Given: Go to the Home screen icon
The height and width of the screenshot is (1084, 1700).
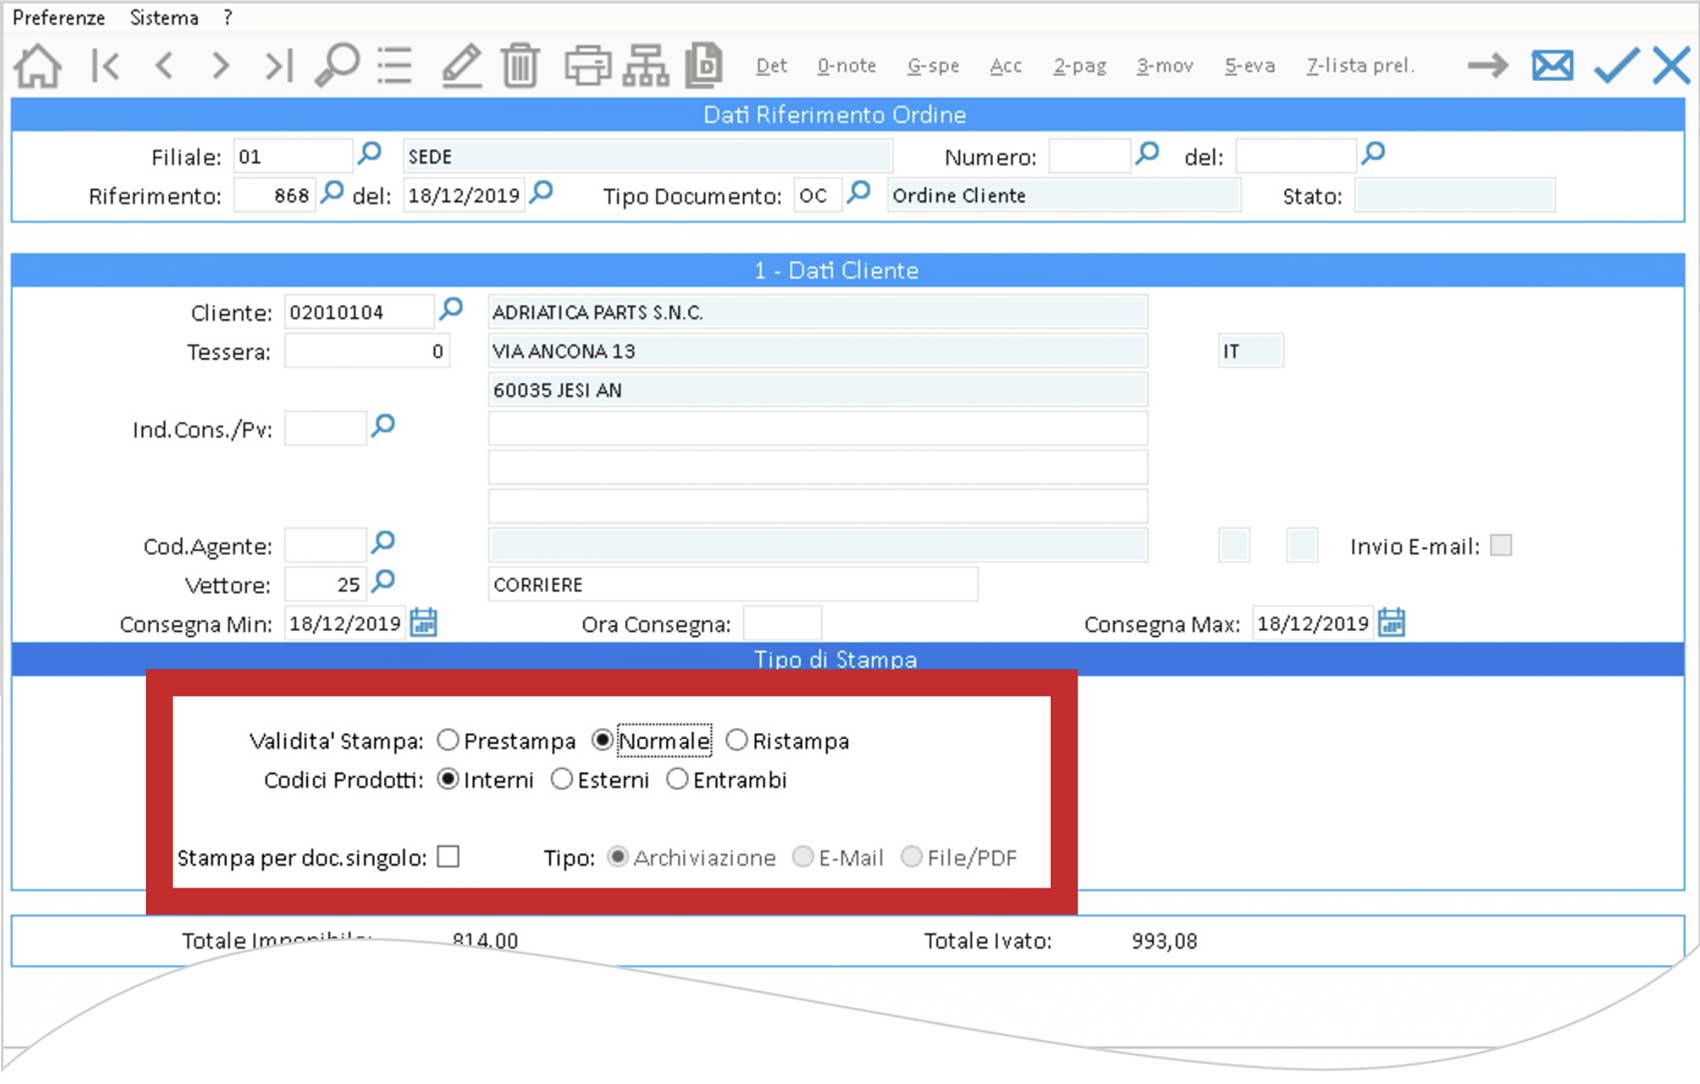Looking at the screenshot, I should coord(38,66).
